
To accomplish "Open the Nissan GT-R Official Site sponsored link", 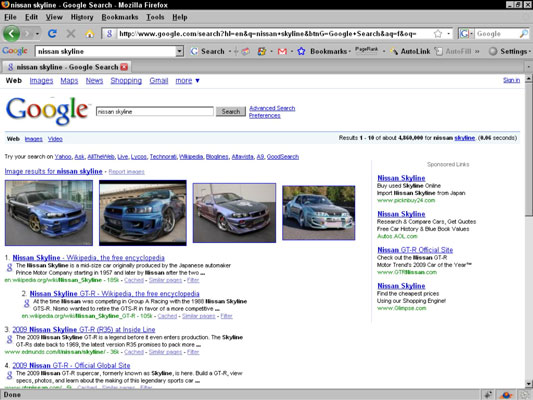I will pyautogui.click(x=415, y=250).
